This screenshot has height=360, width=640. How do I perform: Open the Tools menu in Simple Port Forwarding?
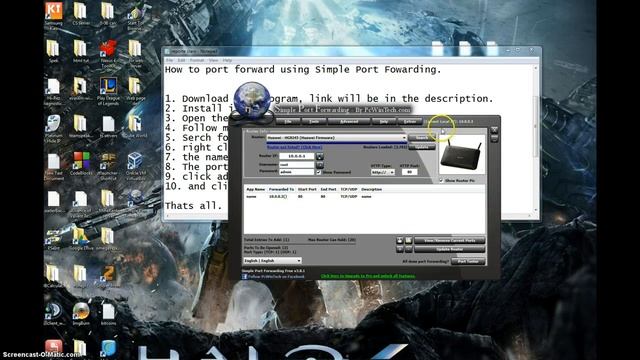(314, 121)
